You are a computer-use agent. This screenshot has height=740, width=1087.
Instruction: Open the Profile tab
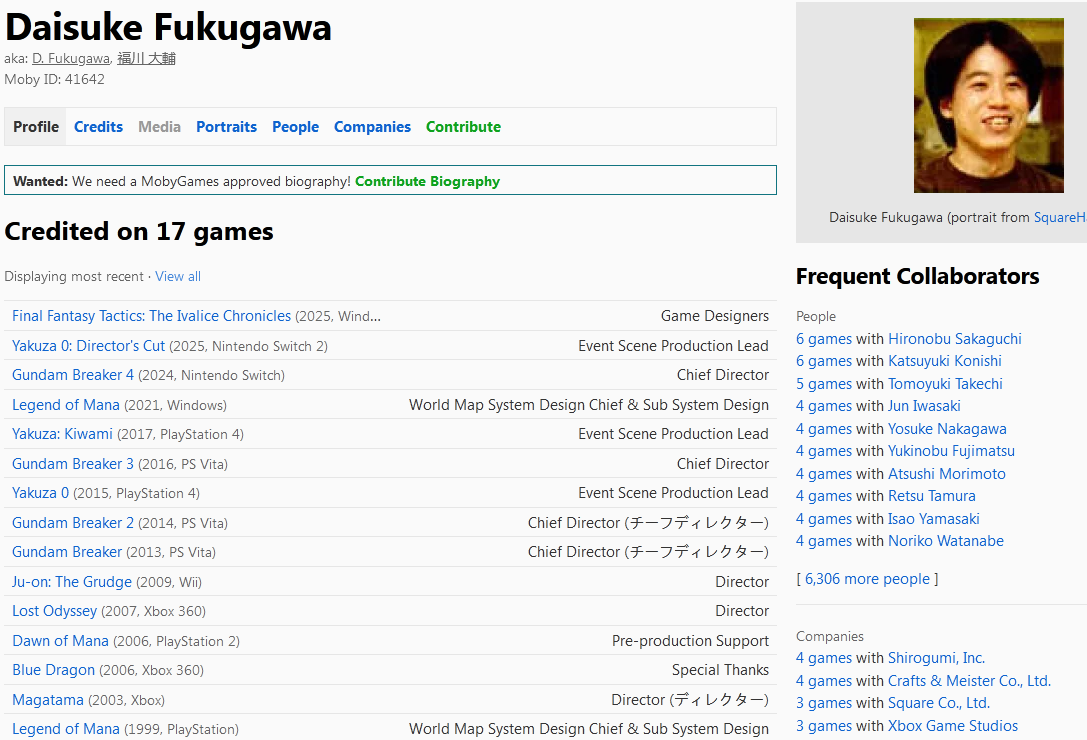tap(35, 127)
